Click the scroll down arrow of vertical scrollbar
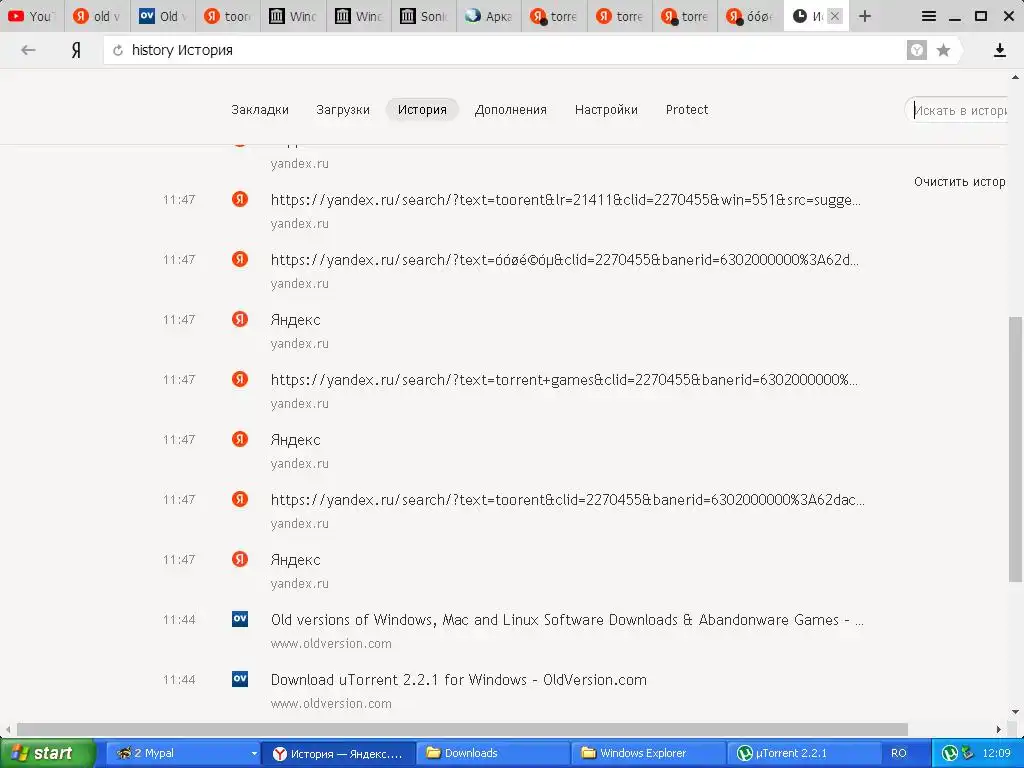The width and height of the screenshot is (1024, 768). pyautogui.click(x=1015, y=712)
